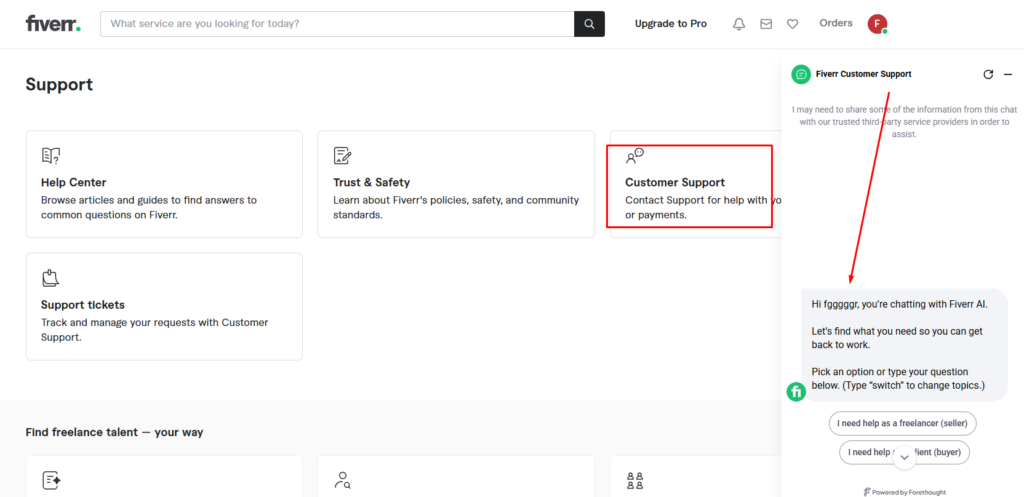Click the Customer Support person-chat icon
1024x497 pixels.
coord(635,156)
